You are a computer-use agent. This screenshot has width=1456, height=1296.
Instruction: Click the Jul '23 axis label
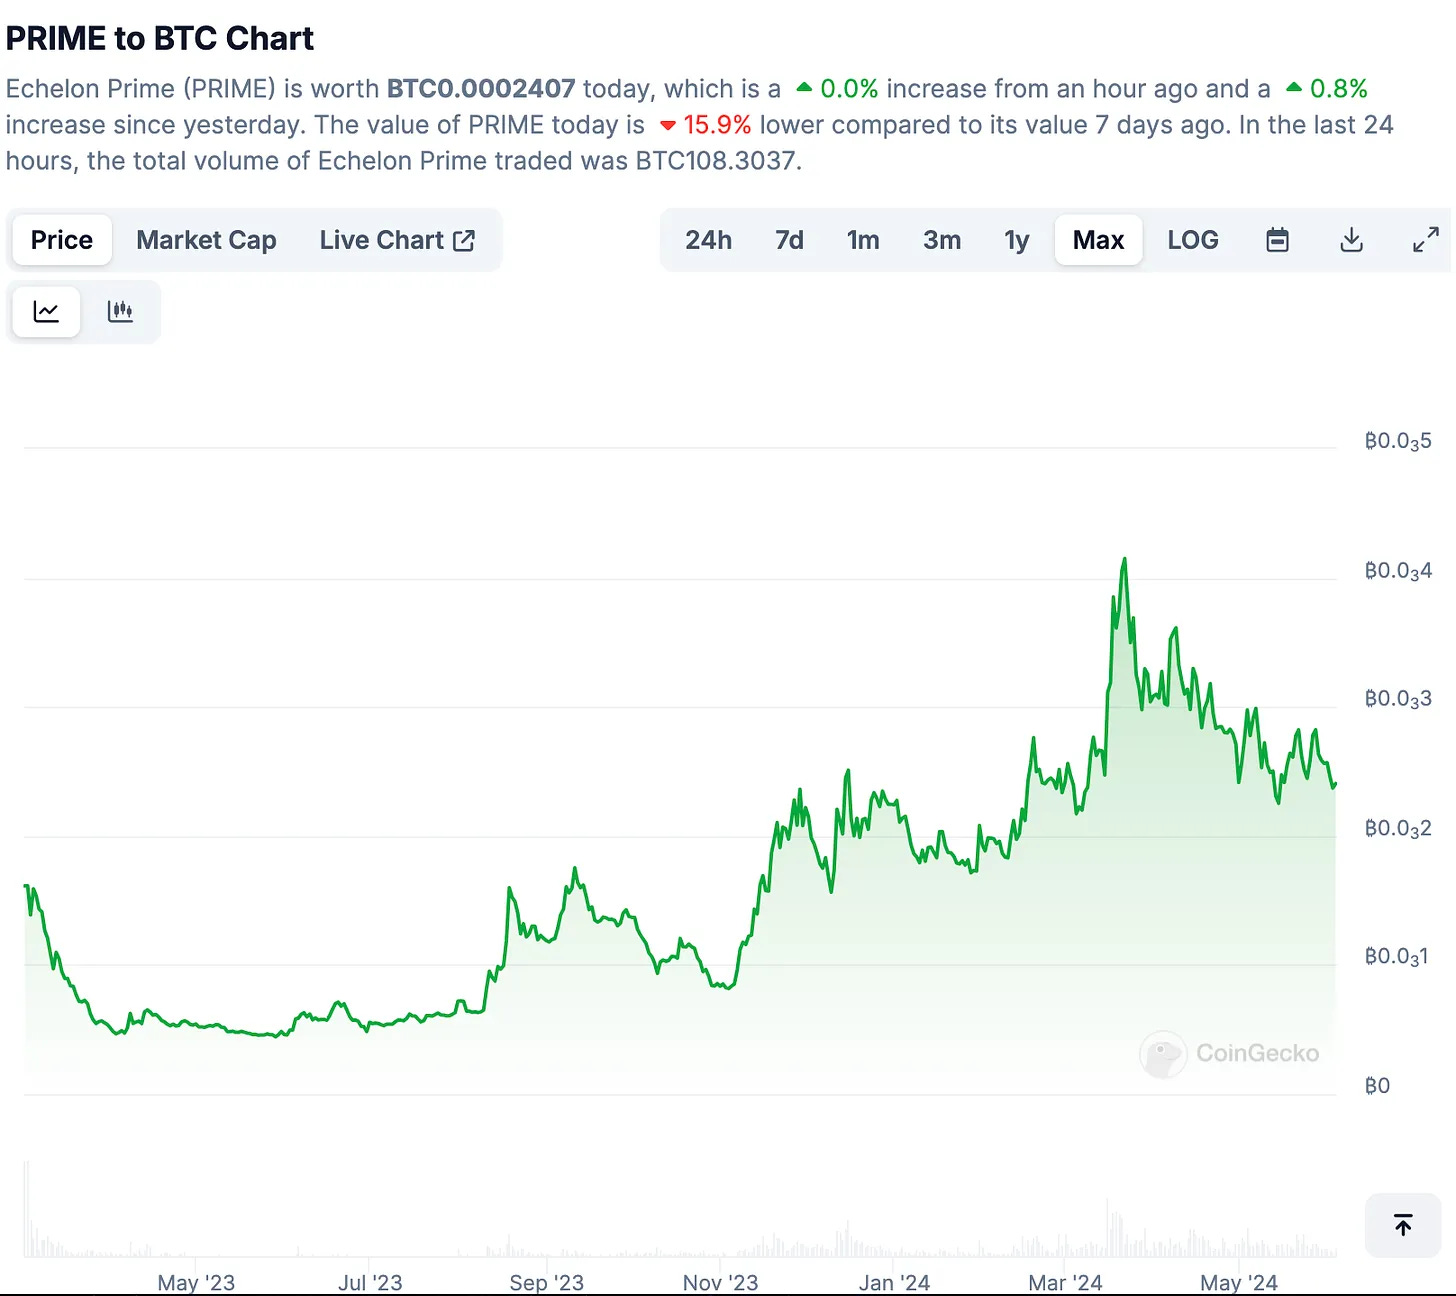[x=370, y=1282]
